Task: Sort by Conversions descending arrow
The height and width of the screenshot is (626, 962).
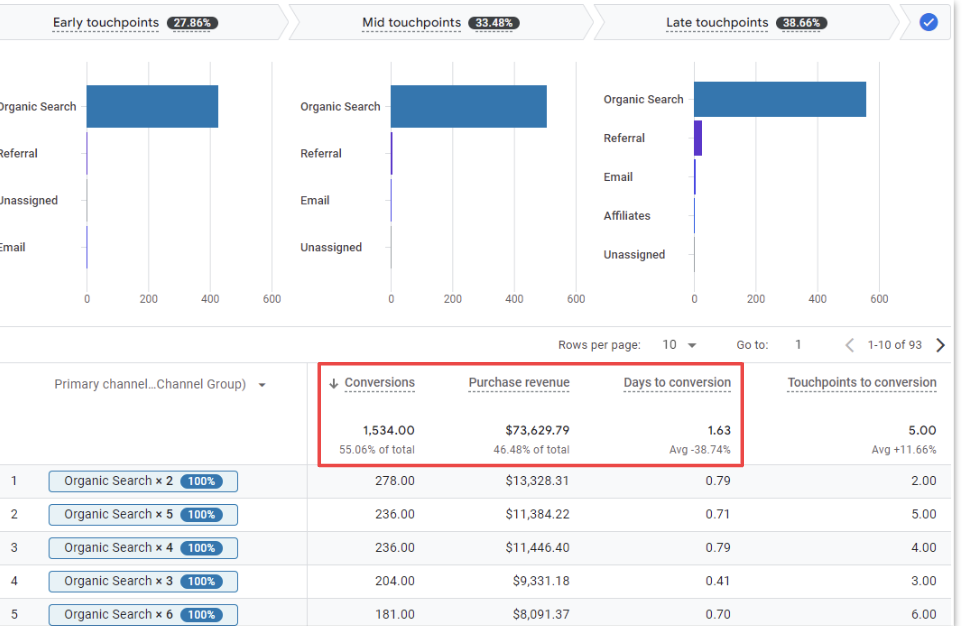Action: pos(334,384)
